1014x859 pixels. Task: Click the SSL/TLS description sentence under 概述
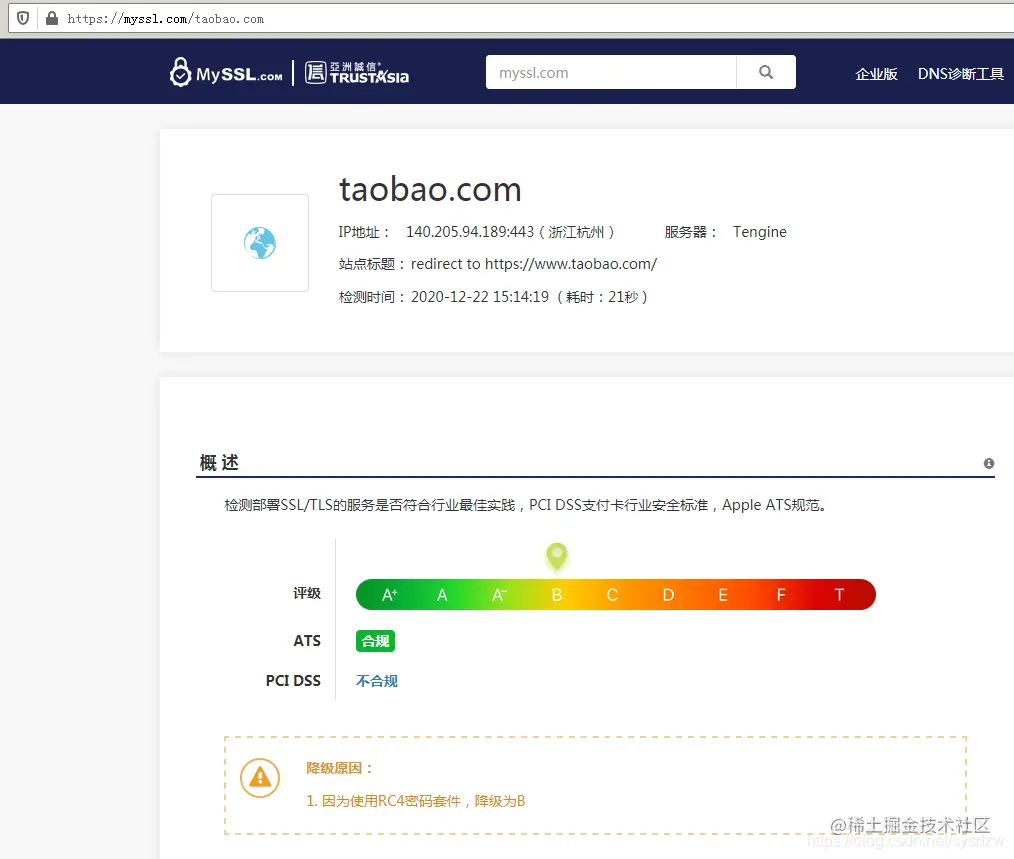[x=525, y=505]
